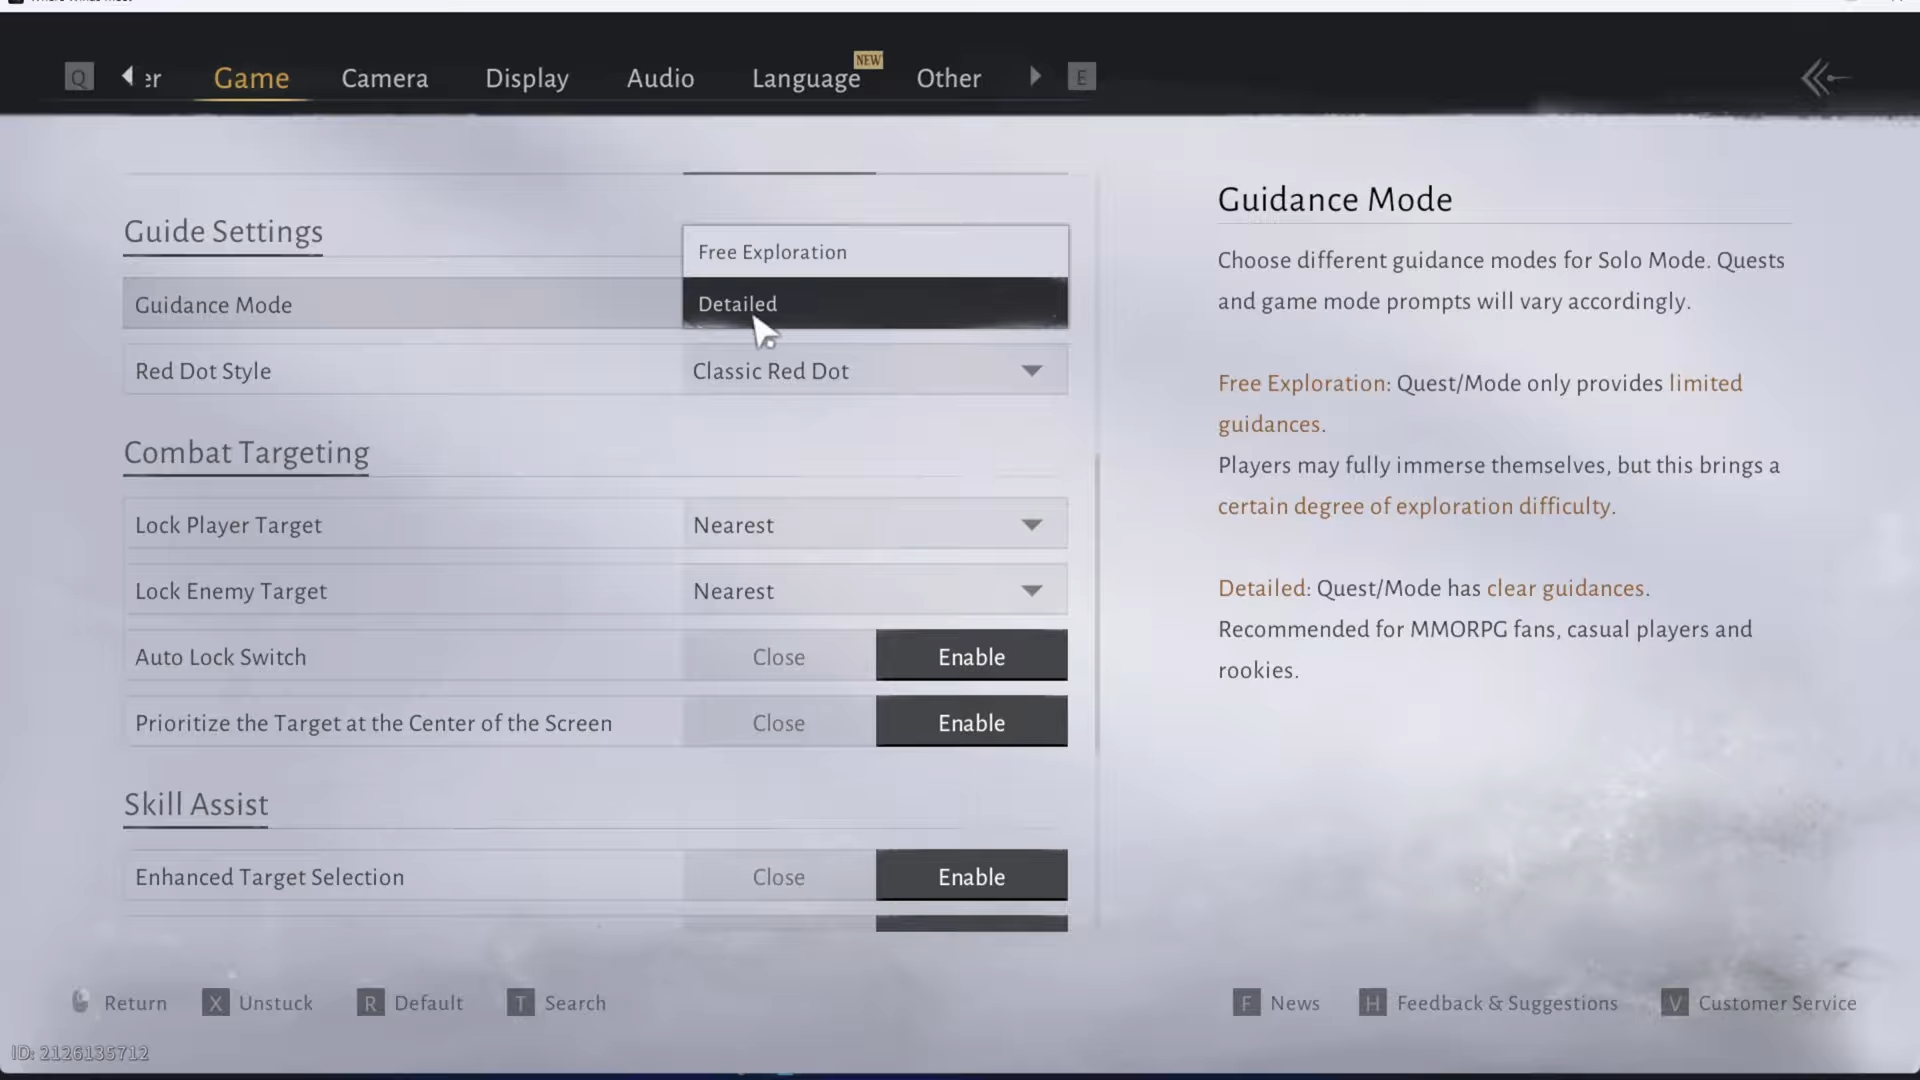Switch to the Camera tab

point(384,78)
